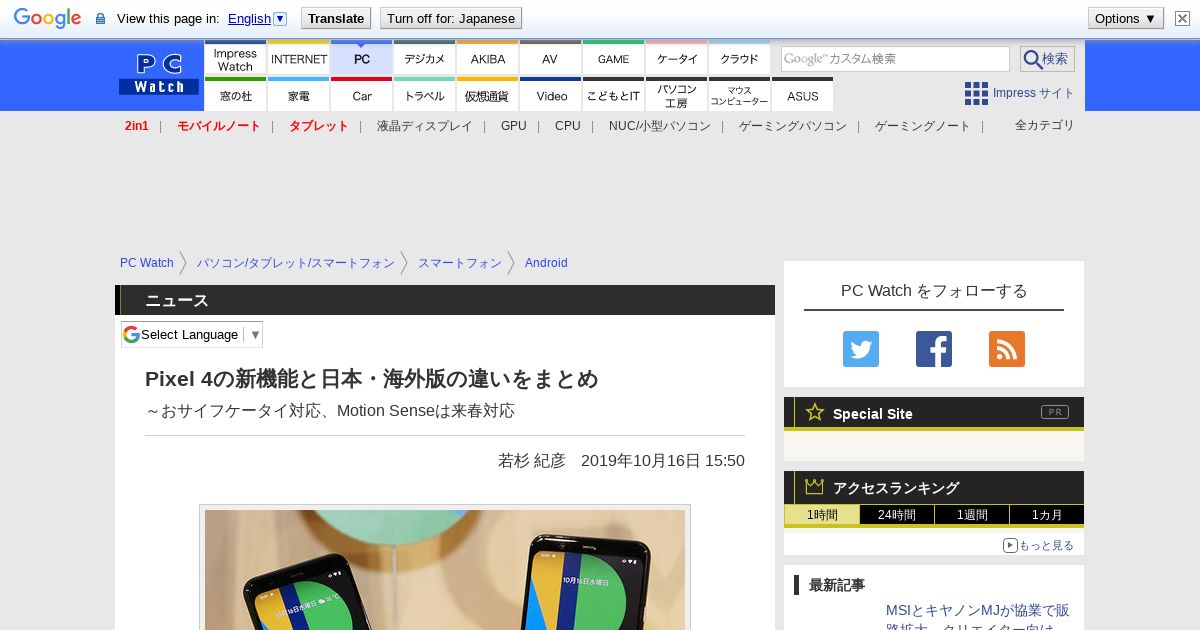This screenshot has height=630, width=1200.
Task: Open the 2in1 category link
Action: pos(137,126)
